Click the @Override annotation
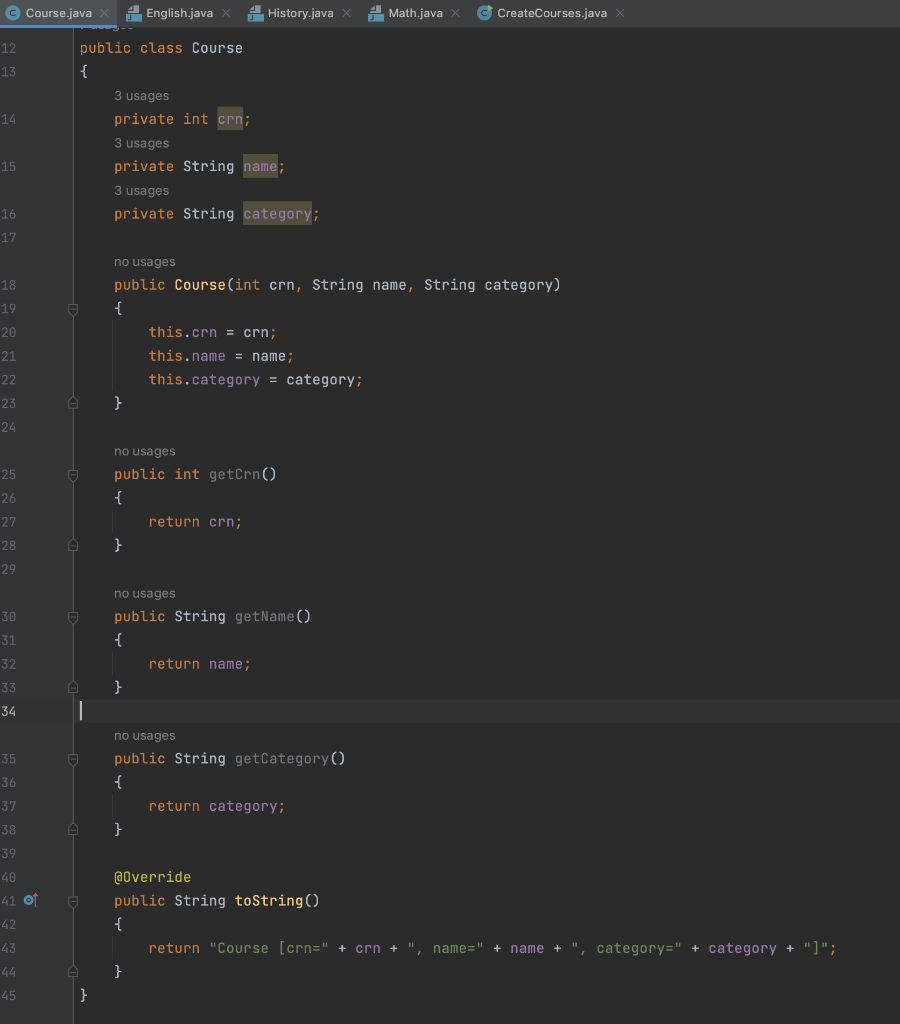 152,877
